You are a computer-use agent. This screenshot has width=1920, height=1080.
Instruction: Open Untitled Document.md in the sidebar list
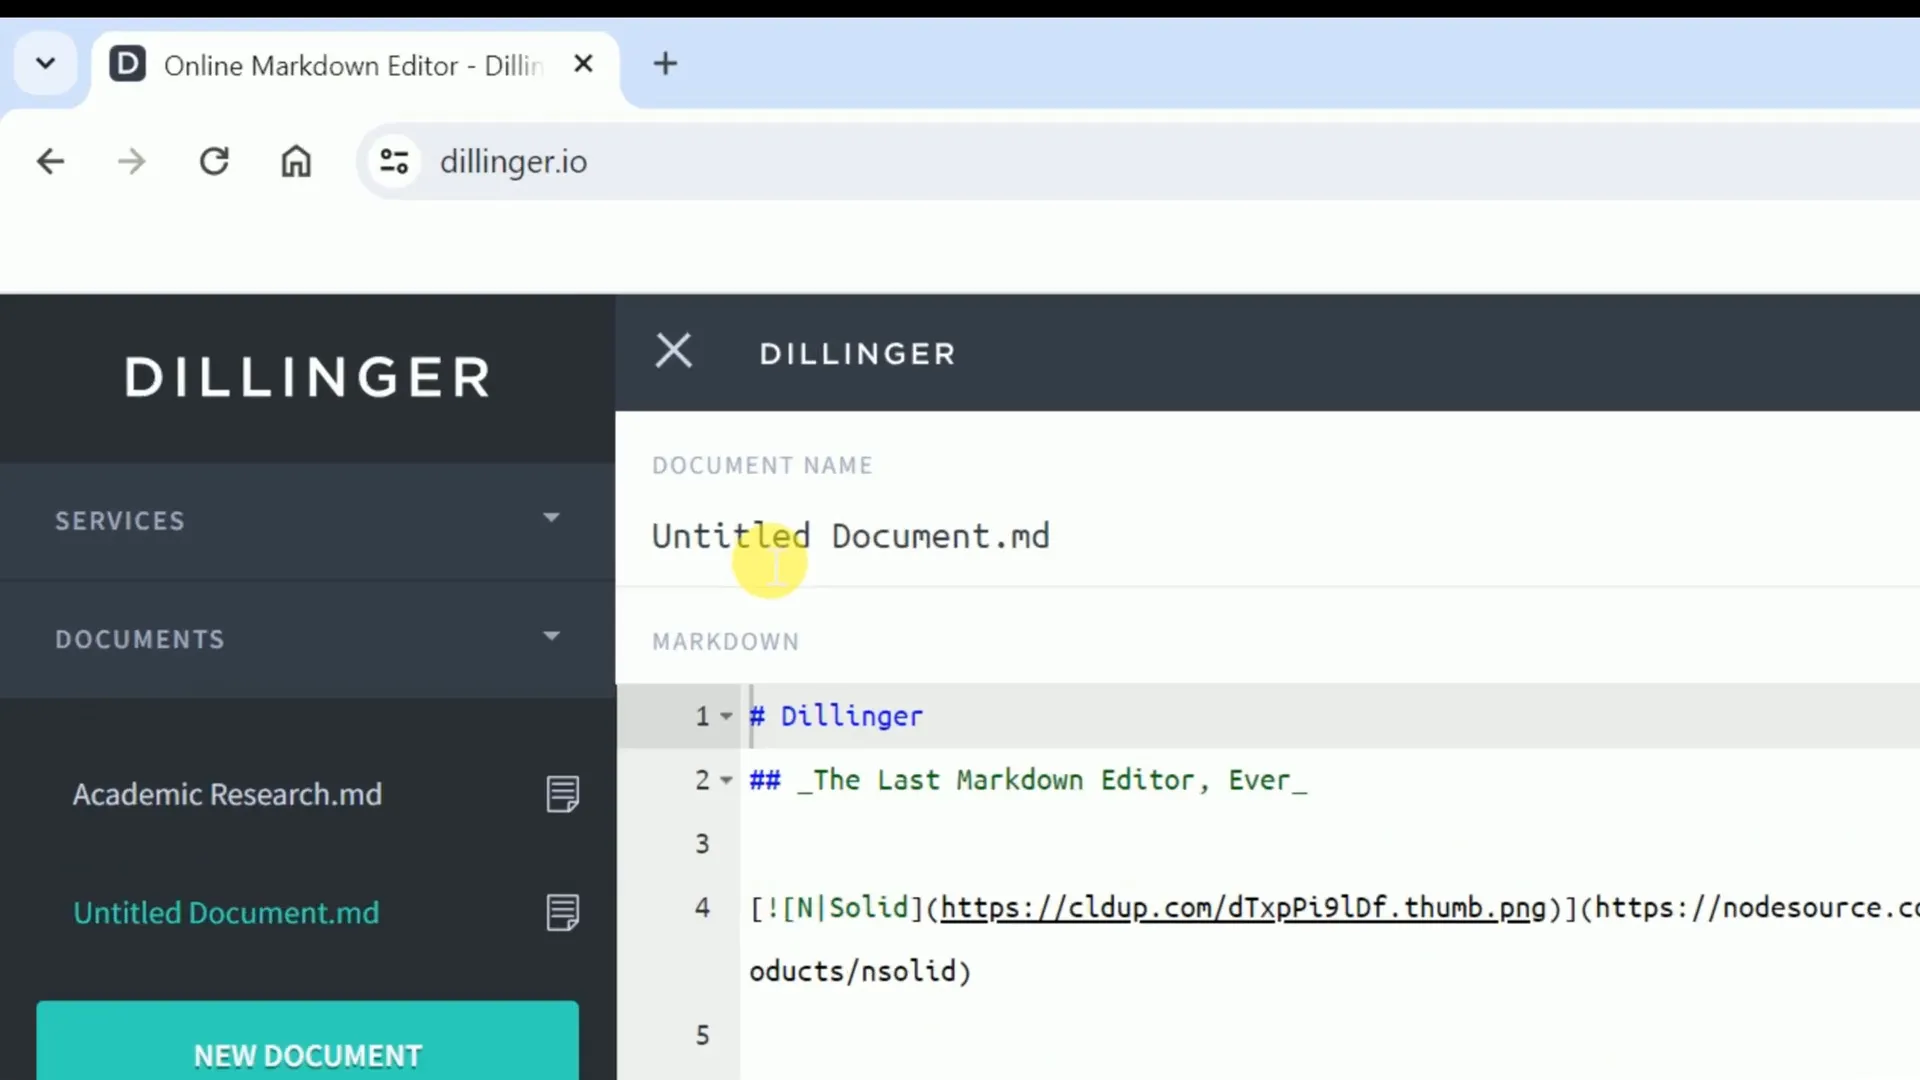(226, 912)
